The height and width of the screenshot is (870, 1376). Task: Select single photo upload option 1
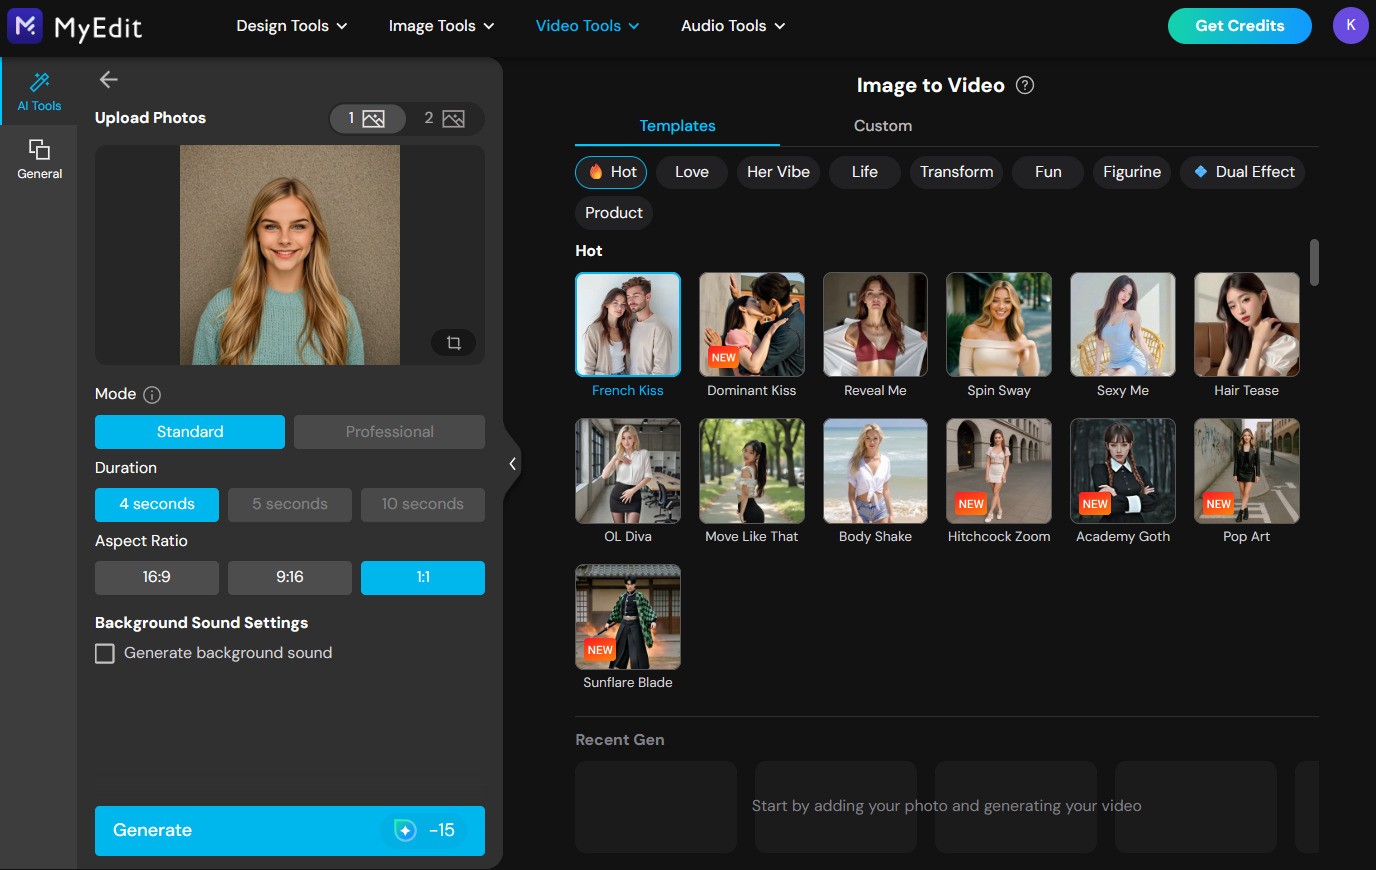[x=367, y=119]
